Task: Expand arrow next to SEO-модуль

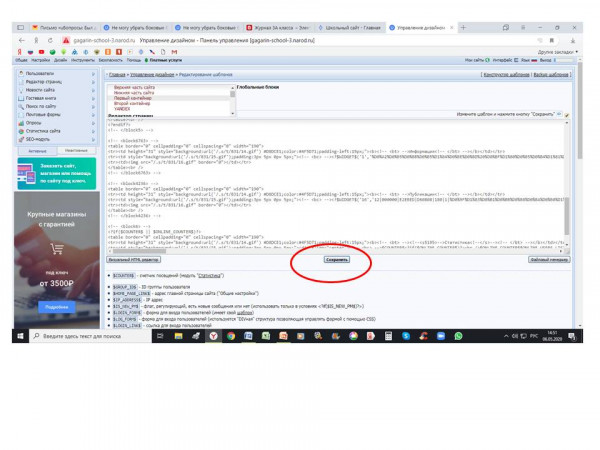Action: (x=93, y=139)
